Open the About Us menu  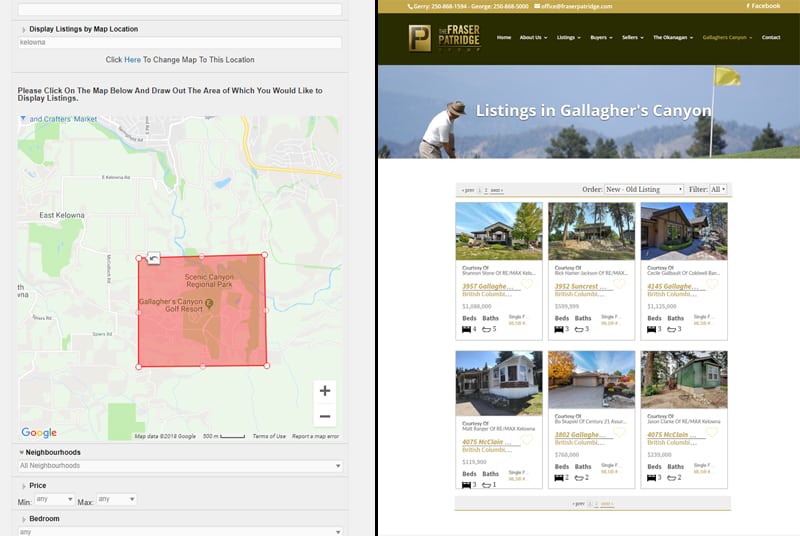pos(533,37)
